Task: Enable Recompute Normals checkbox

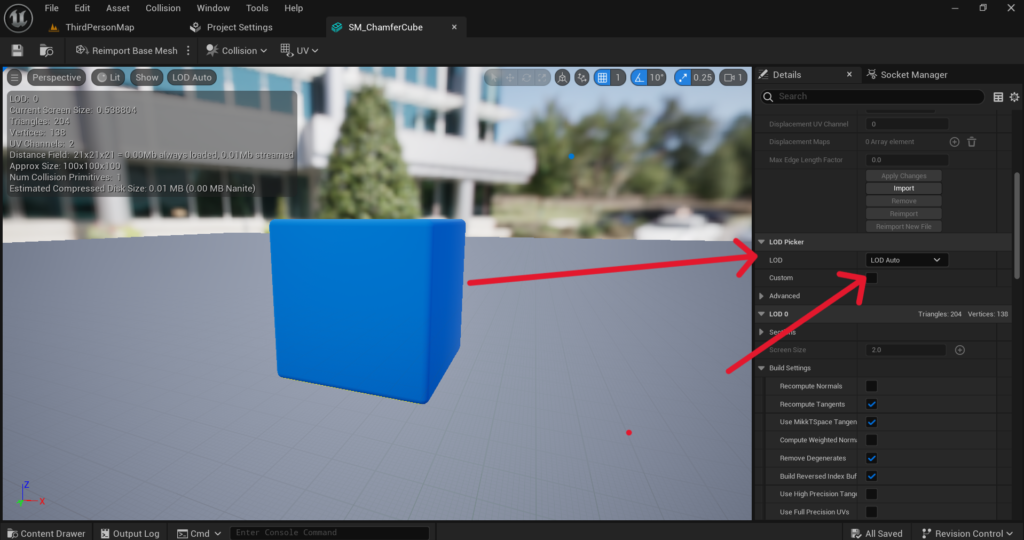Action: [x=872, y=387]
